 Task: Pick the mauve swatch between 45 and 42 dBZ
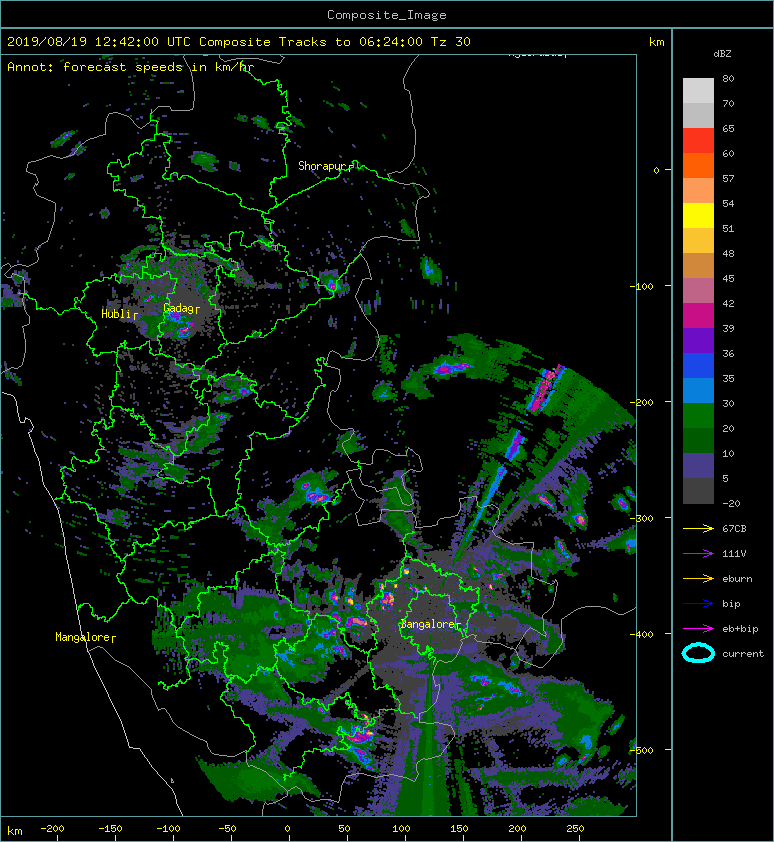coord(698,291)
